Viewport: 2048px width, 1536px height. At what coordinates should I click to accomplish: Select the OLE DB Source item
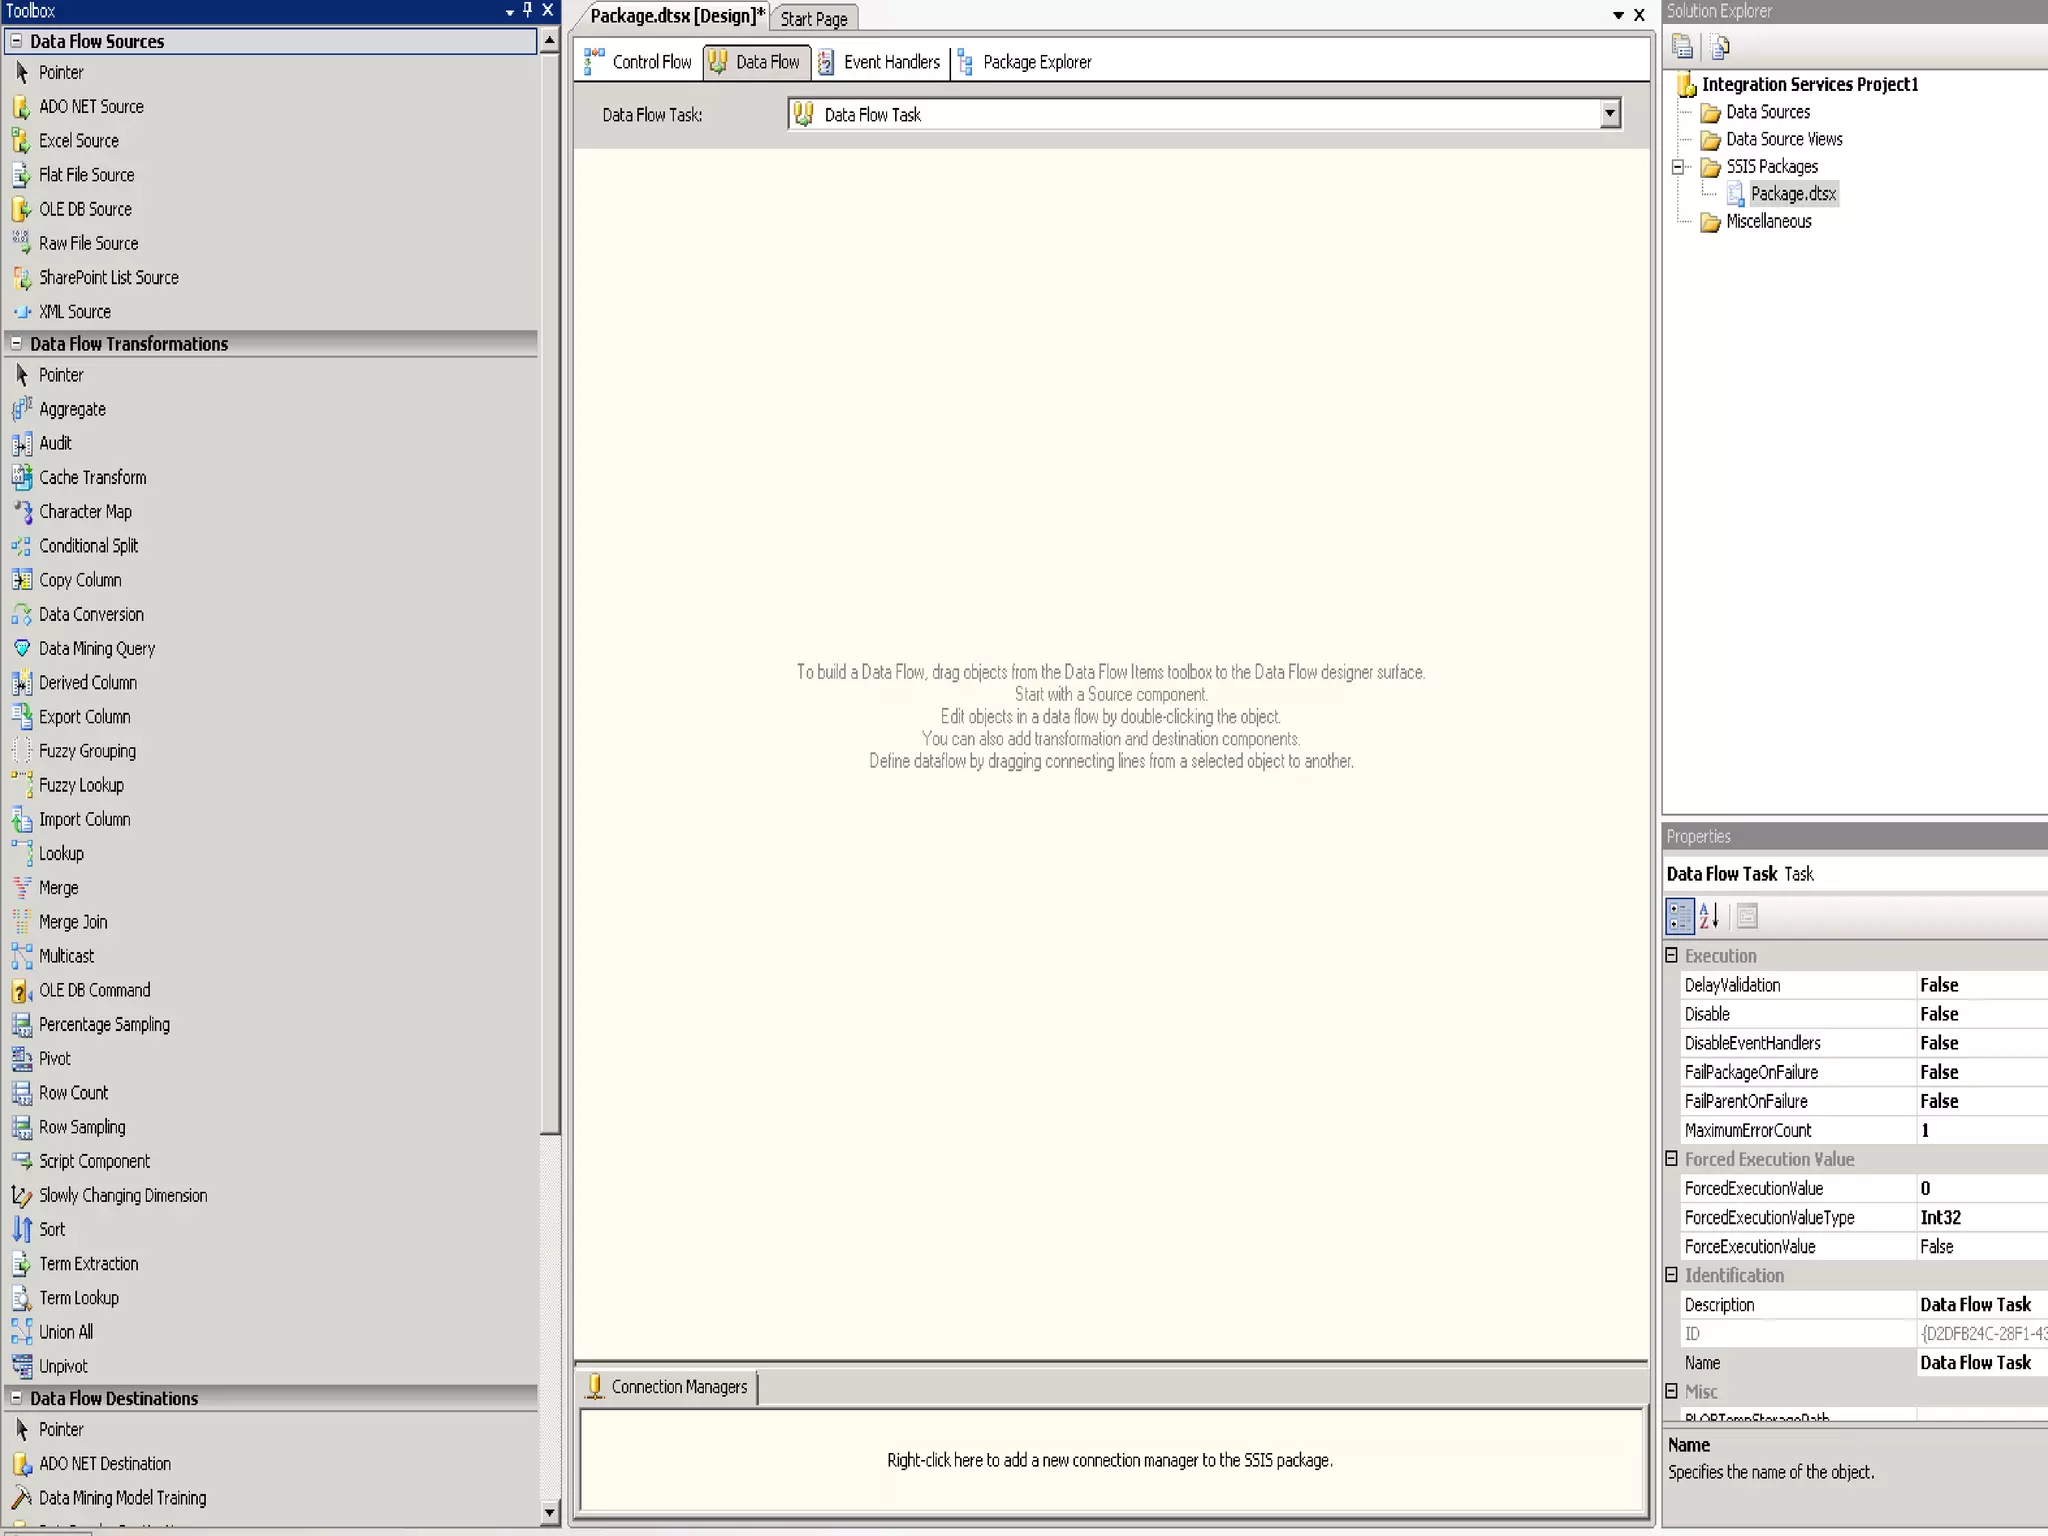coord(85,209)
